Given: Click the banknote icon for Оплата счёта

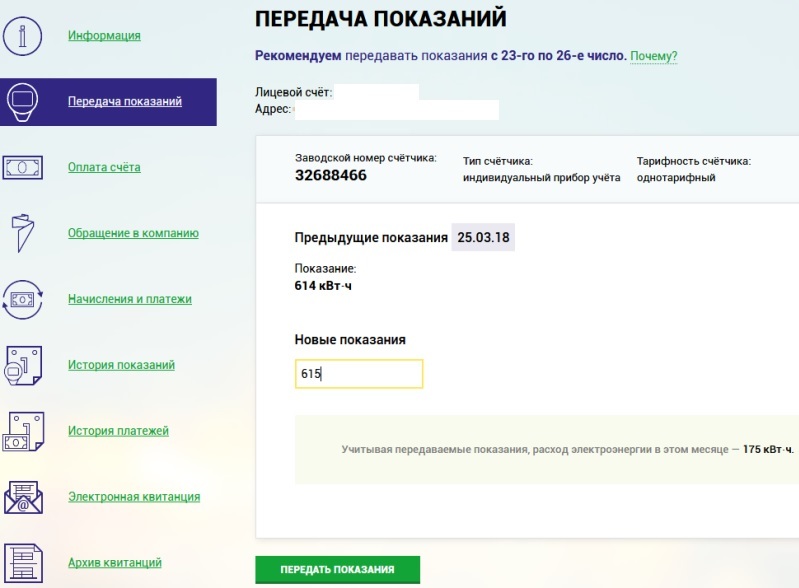Looking at the screenshot, I should [x=24, y=167].
